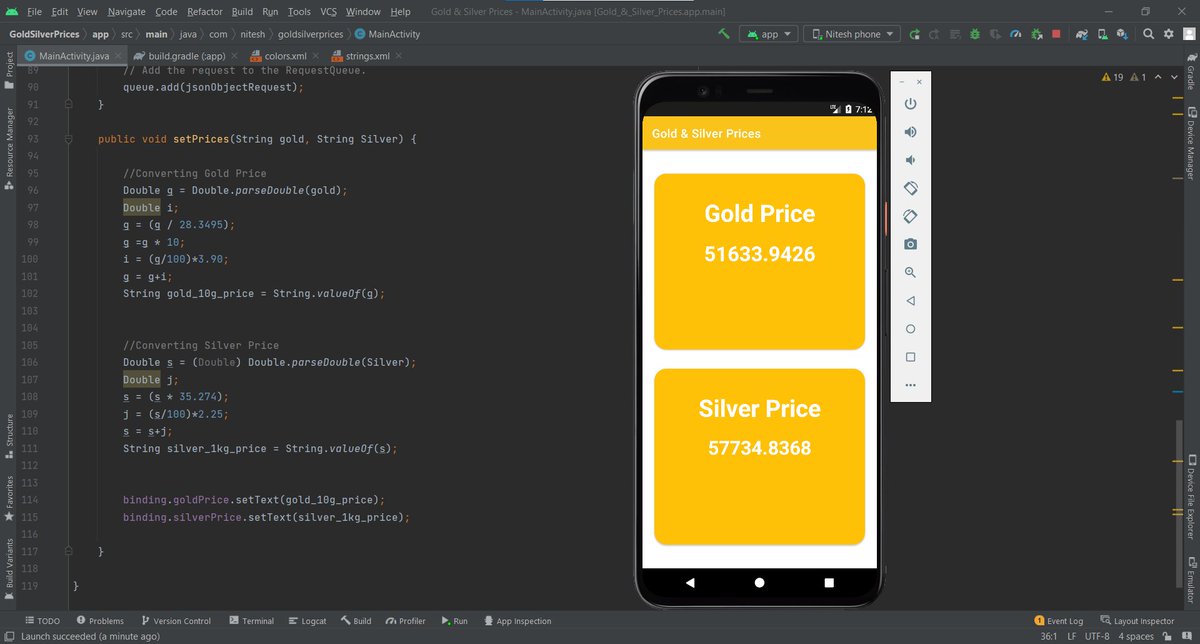Click the Rerun app icon
Screen dimensions: 1200x644
click(x=914, y=33)
